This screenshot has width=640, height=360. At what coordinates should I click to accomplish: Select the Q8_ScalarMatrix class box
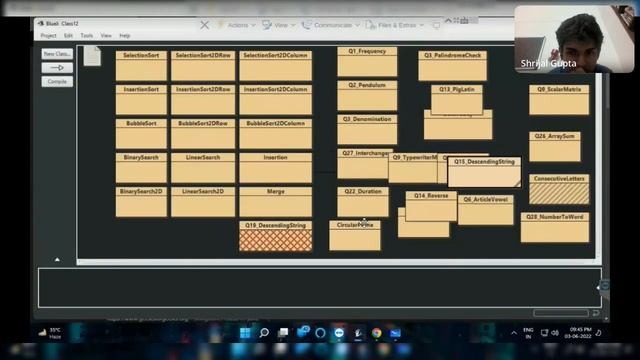tap(559, 100)
